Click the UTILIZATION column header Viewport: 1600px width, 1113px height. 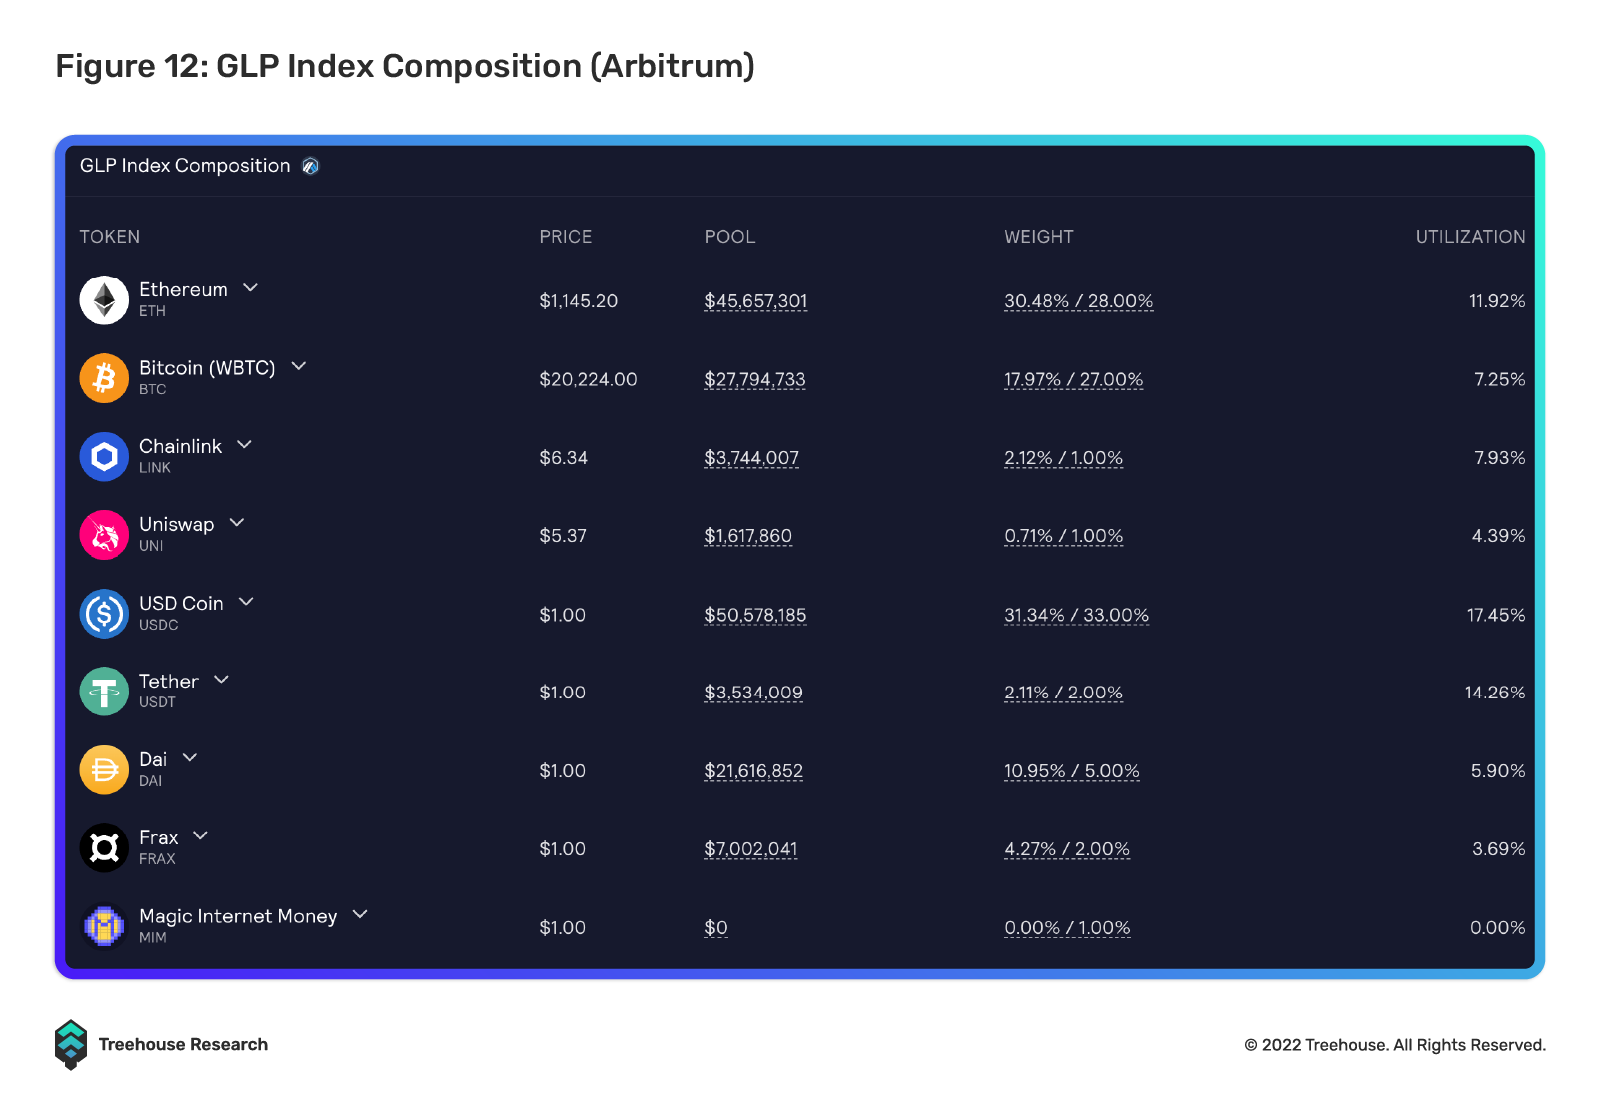pyautogui.click(x=1470, y=237)
